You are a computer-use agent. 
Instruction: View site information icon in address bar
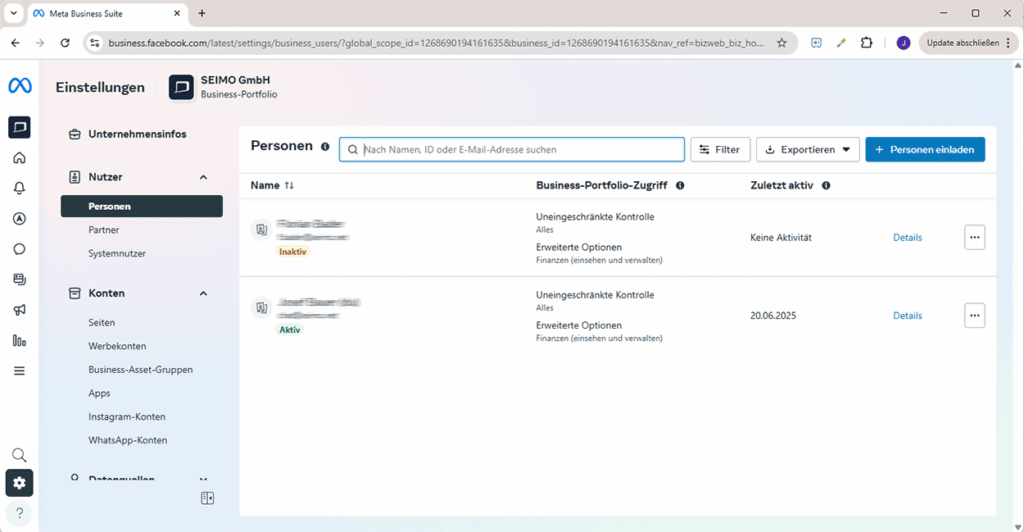pyautogui.click(x=95, y=43)
